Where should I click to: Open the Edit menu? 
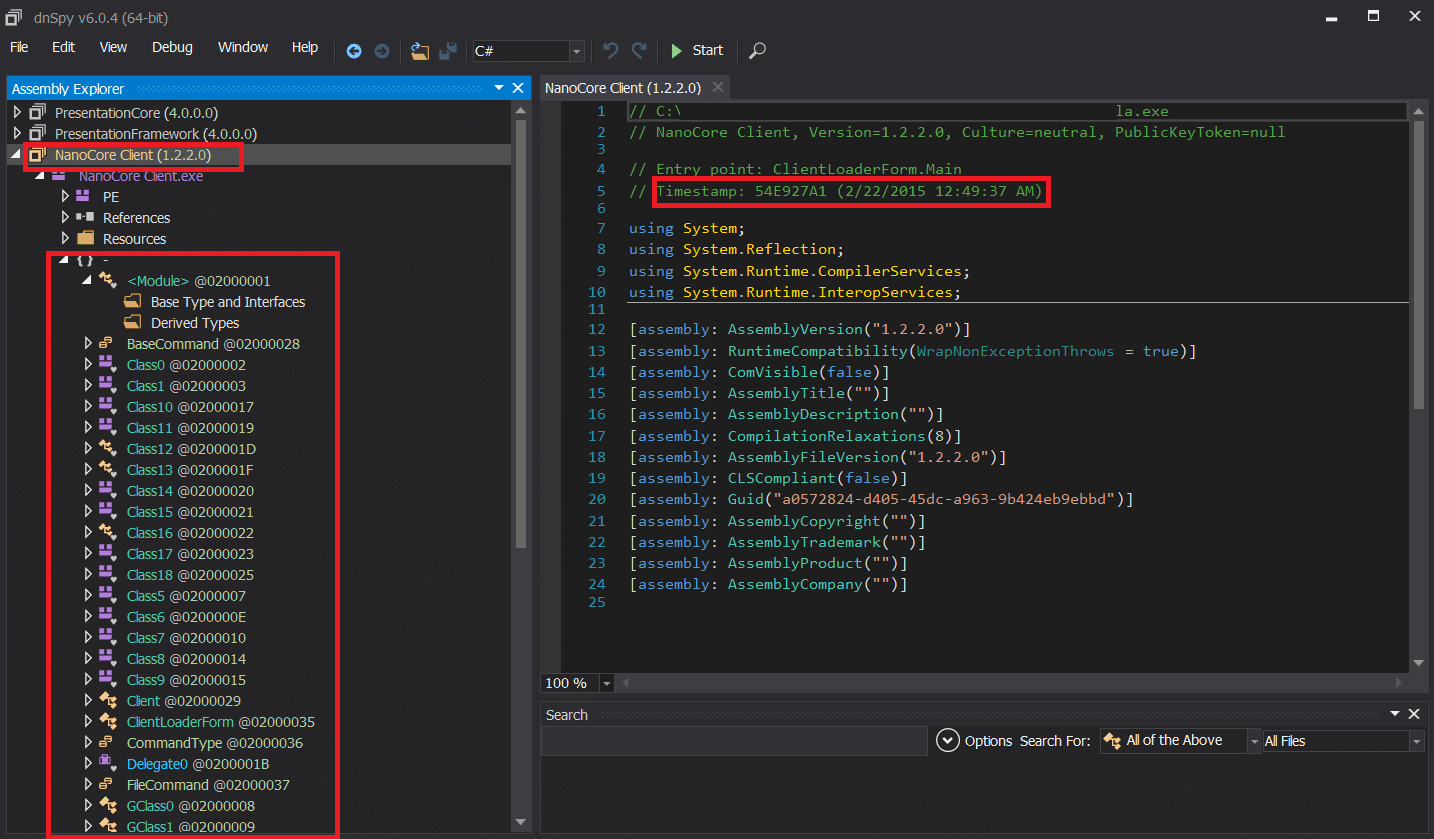(x=64, y=47)
